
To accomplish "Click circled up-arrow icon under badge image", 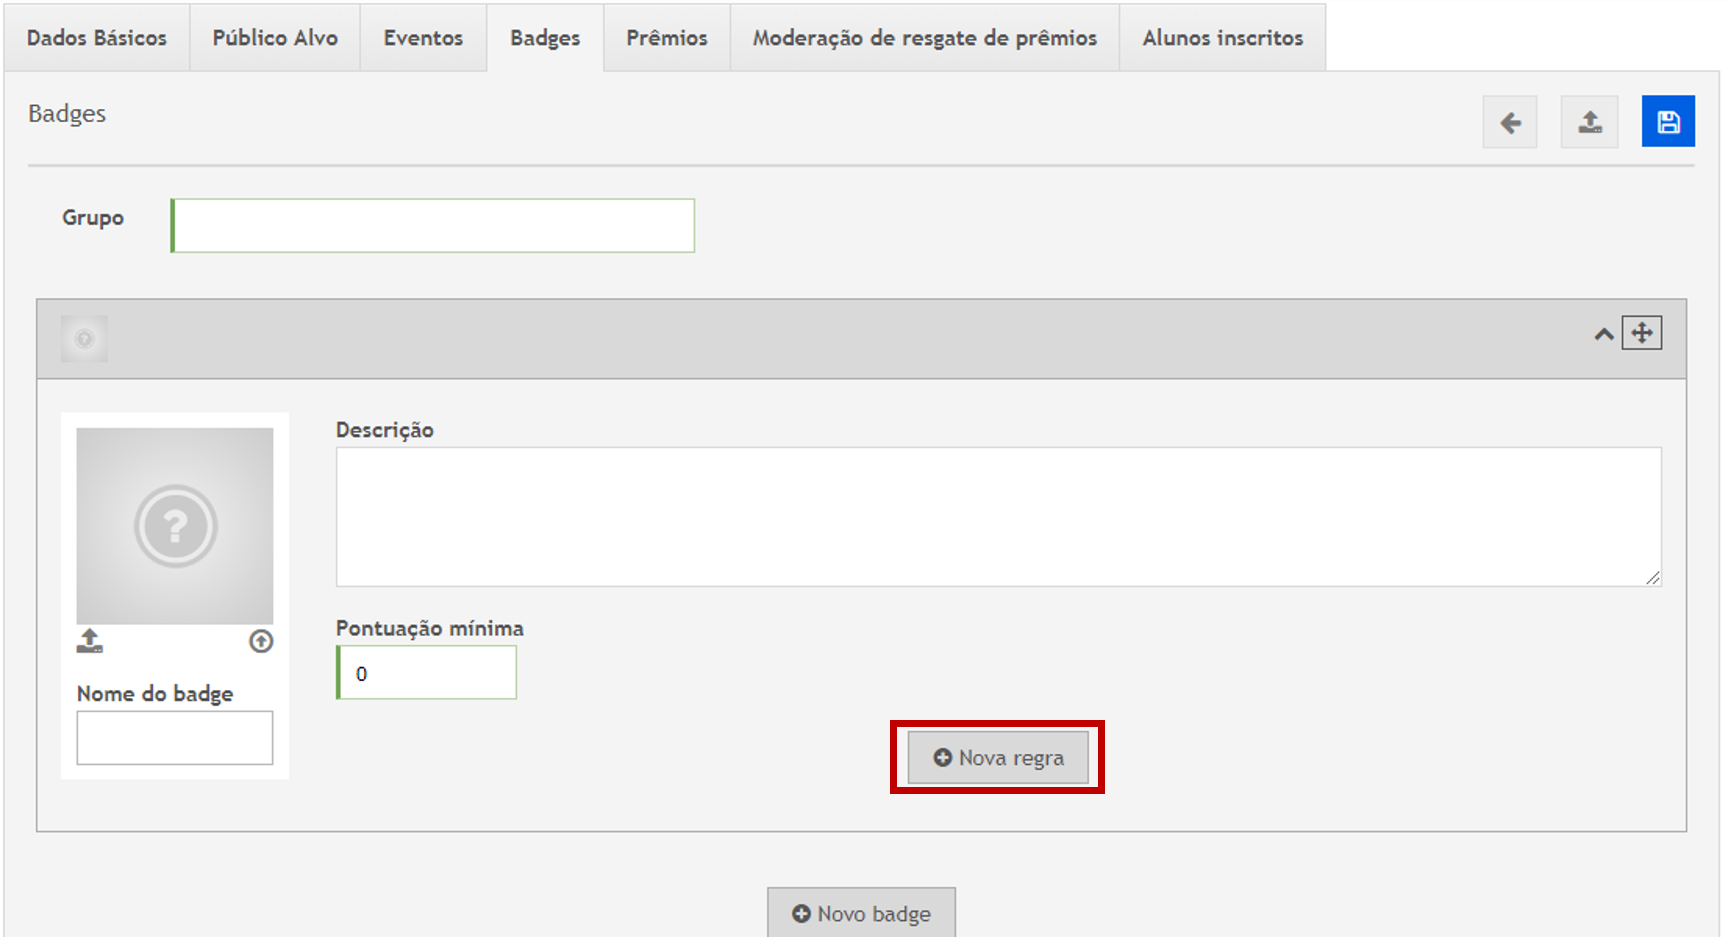I will pos(261,641).
